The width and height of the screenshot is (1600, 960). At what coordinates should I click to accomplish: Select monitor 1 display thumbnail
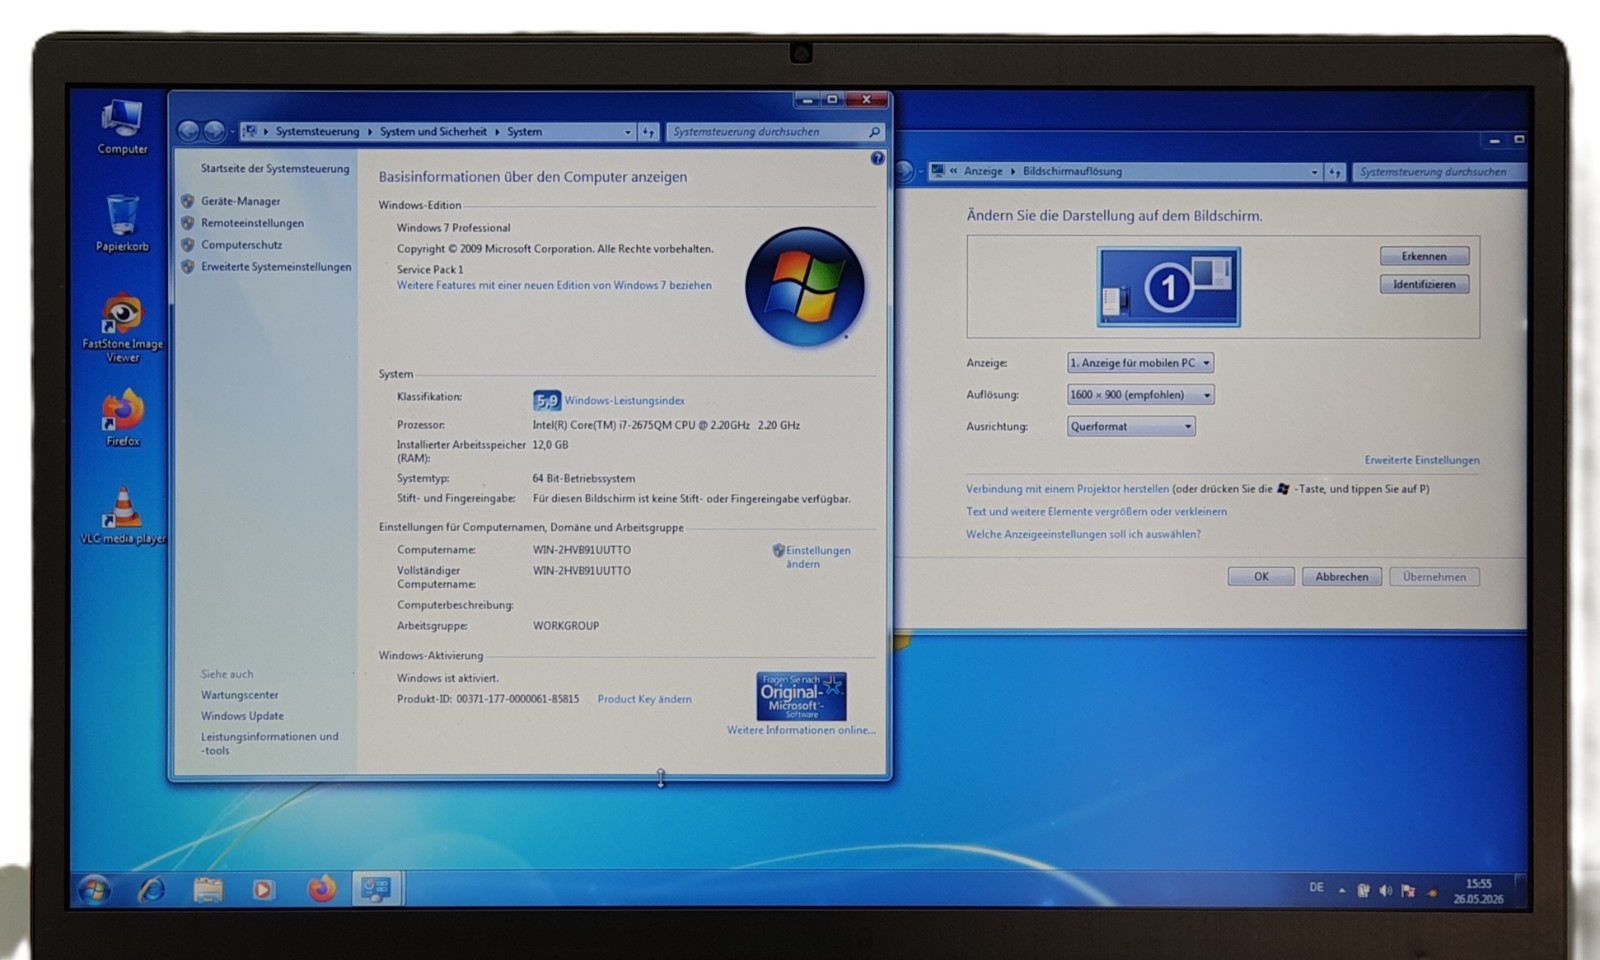[1169, 287]
